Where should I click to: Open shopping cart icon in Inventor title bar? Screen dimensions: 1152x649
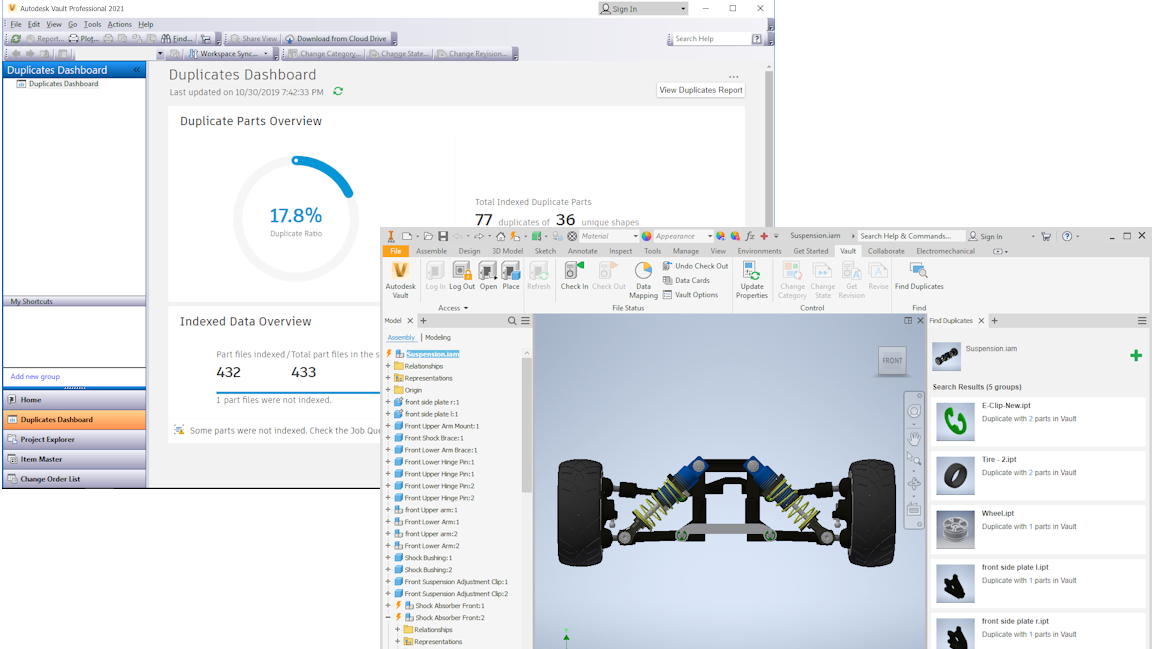tap(1045, 236)
